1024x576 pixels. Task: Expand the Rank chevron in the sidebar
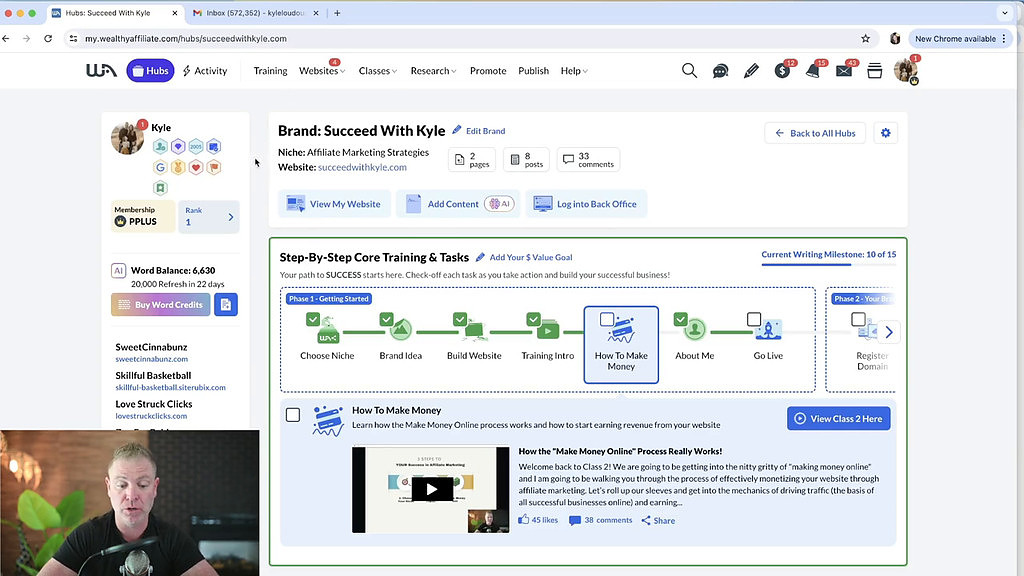(231, 217)
